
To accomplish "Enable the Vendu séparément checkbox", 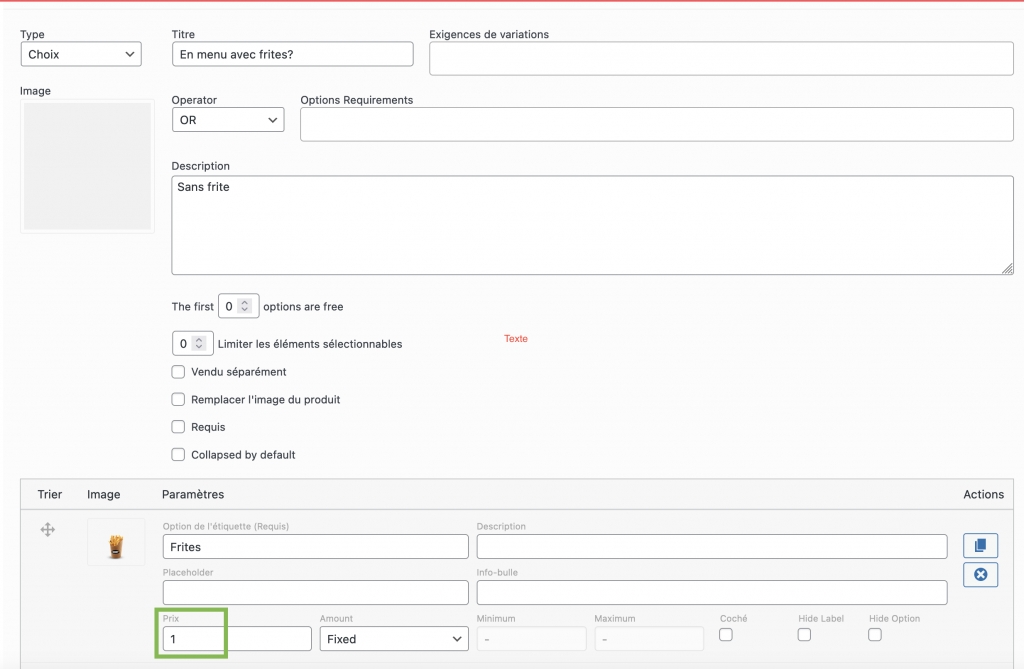I will click(x=178, y=372).
